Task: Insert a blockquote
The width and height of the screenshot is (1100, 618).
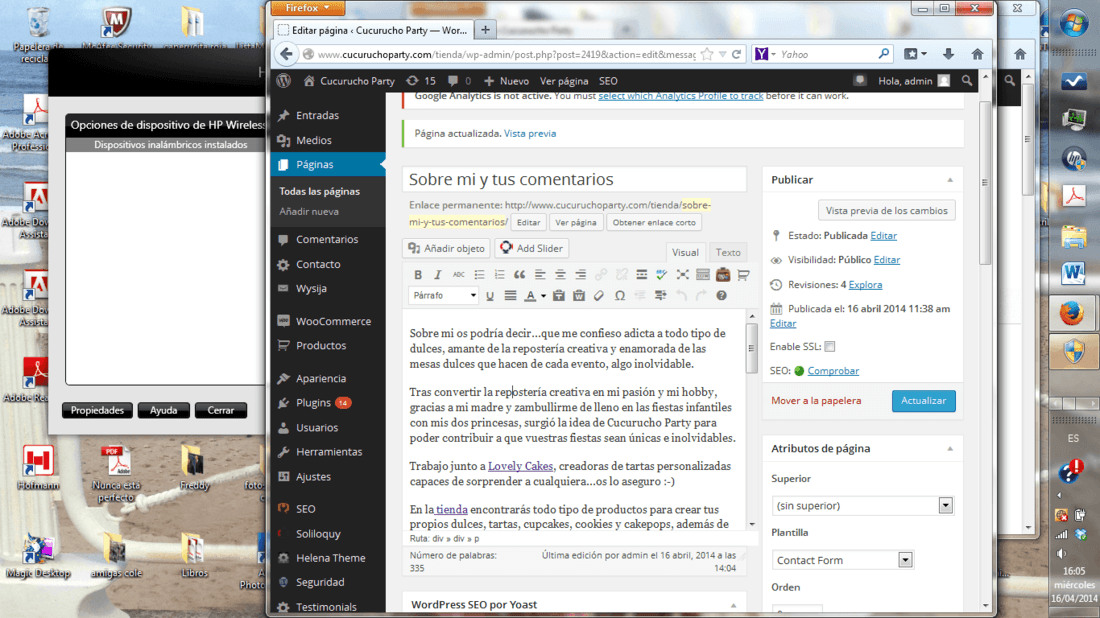Action: point(520,275)
